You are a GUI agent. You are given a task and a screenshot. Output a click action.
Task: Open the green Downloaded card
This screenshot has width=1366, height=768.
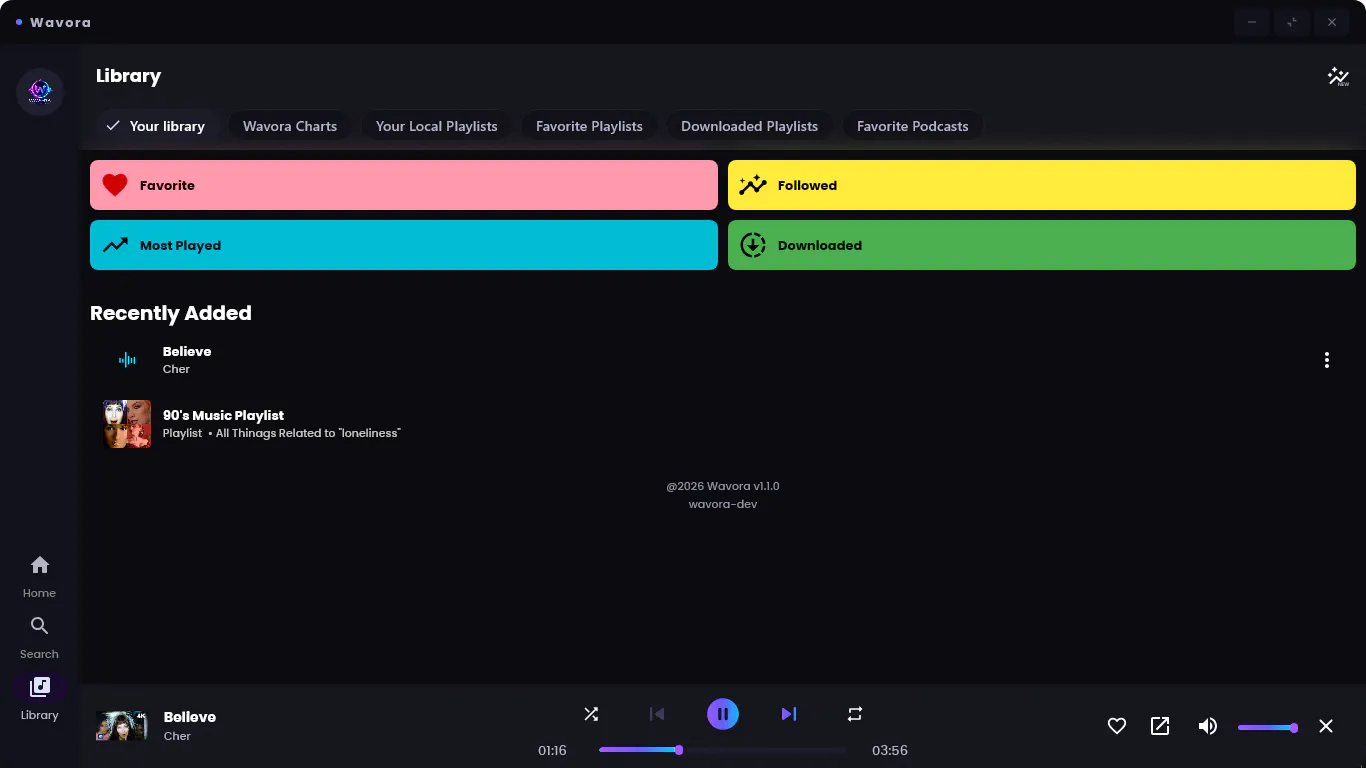pos(1042,245)
